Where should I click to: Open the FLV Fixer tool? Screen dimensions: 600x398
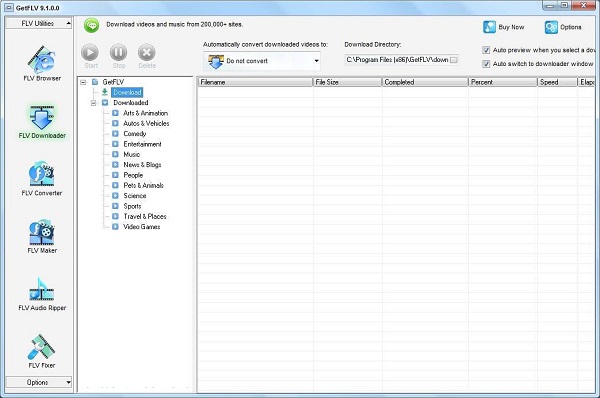click(42, 351)
